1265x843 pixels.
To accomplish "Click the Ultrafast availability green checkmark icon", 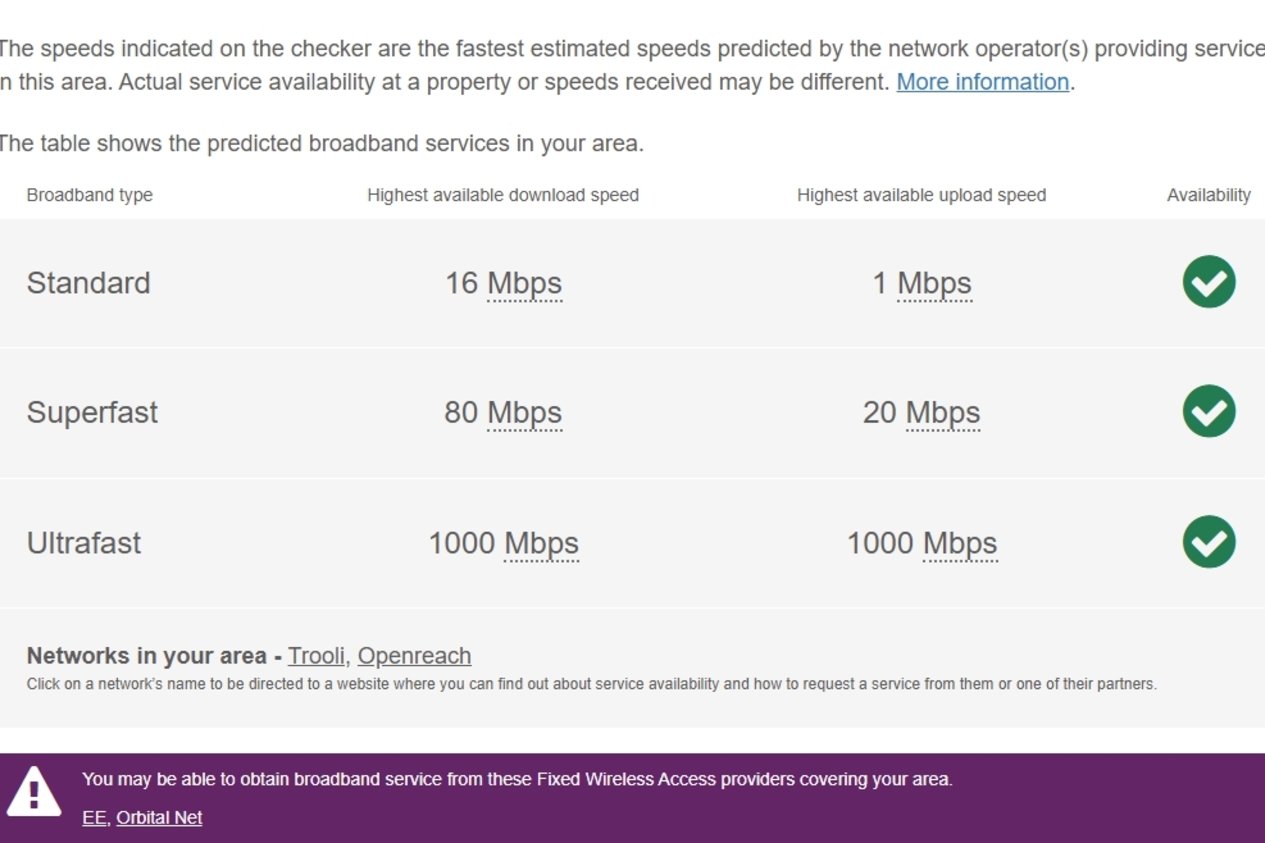I will coord(1209,542).
